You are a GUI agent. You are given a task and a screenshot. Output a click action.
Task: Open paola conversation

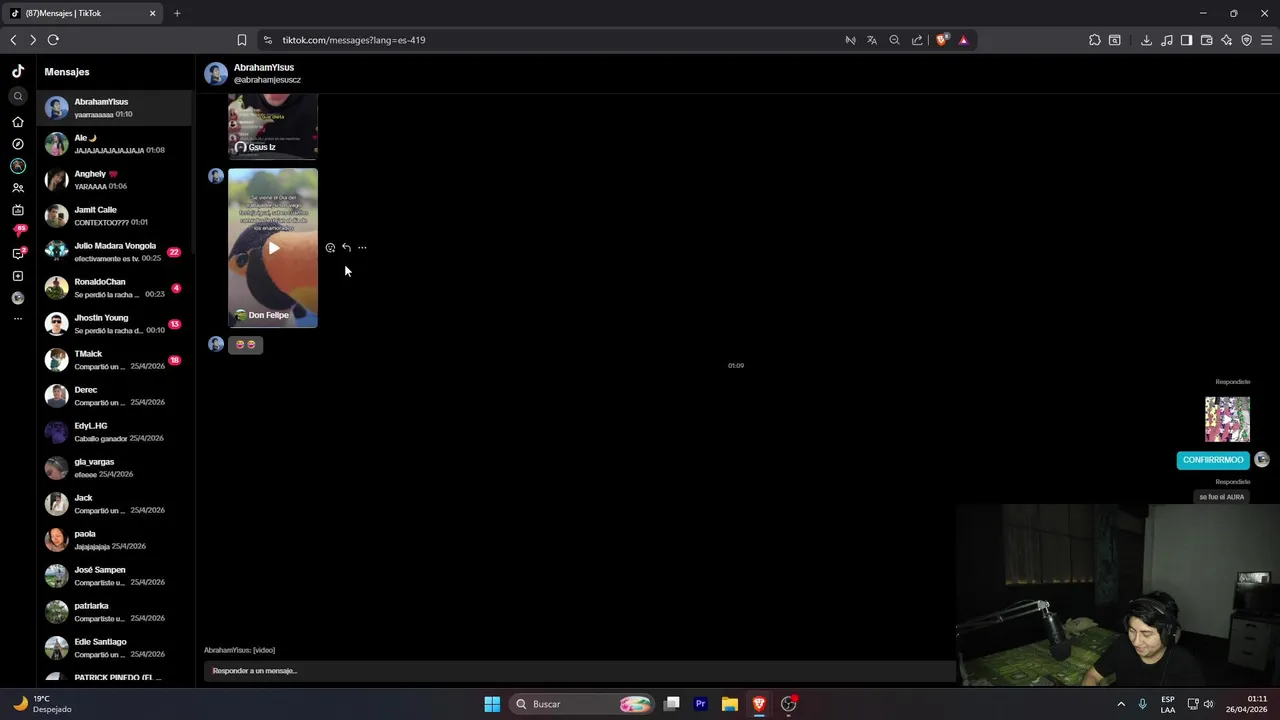click(114, 540)
